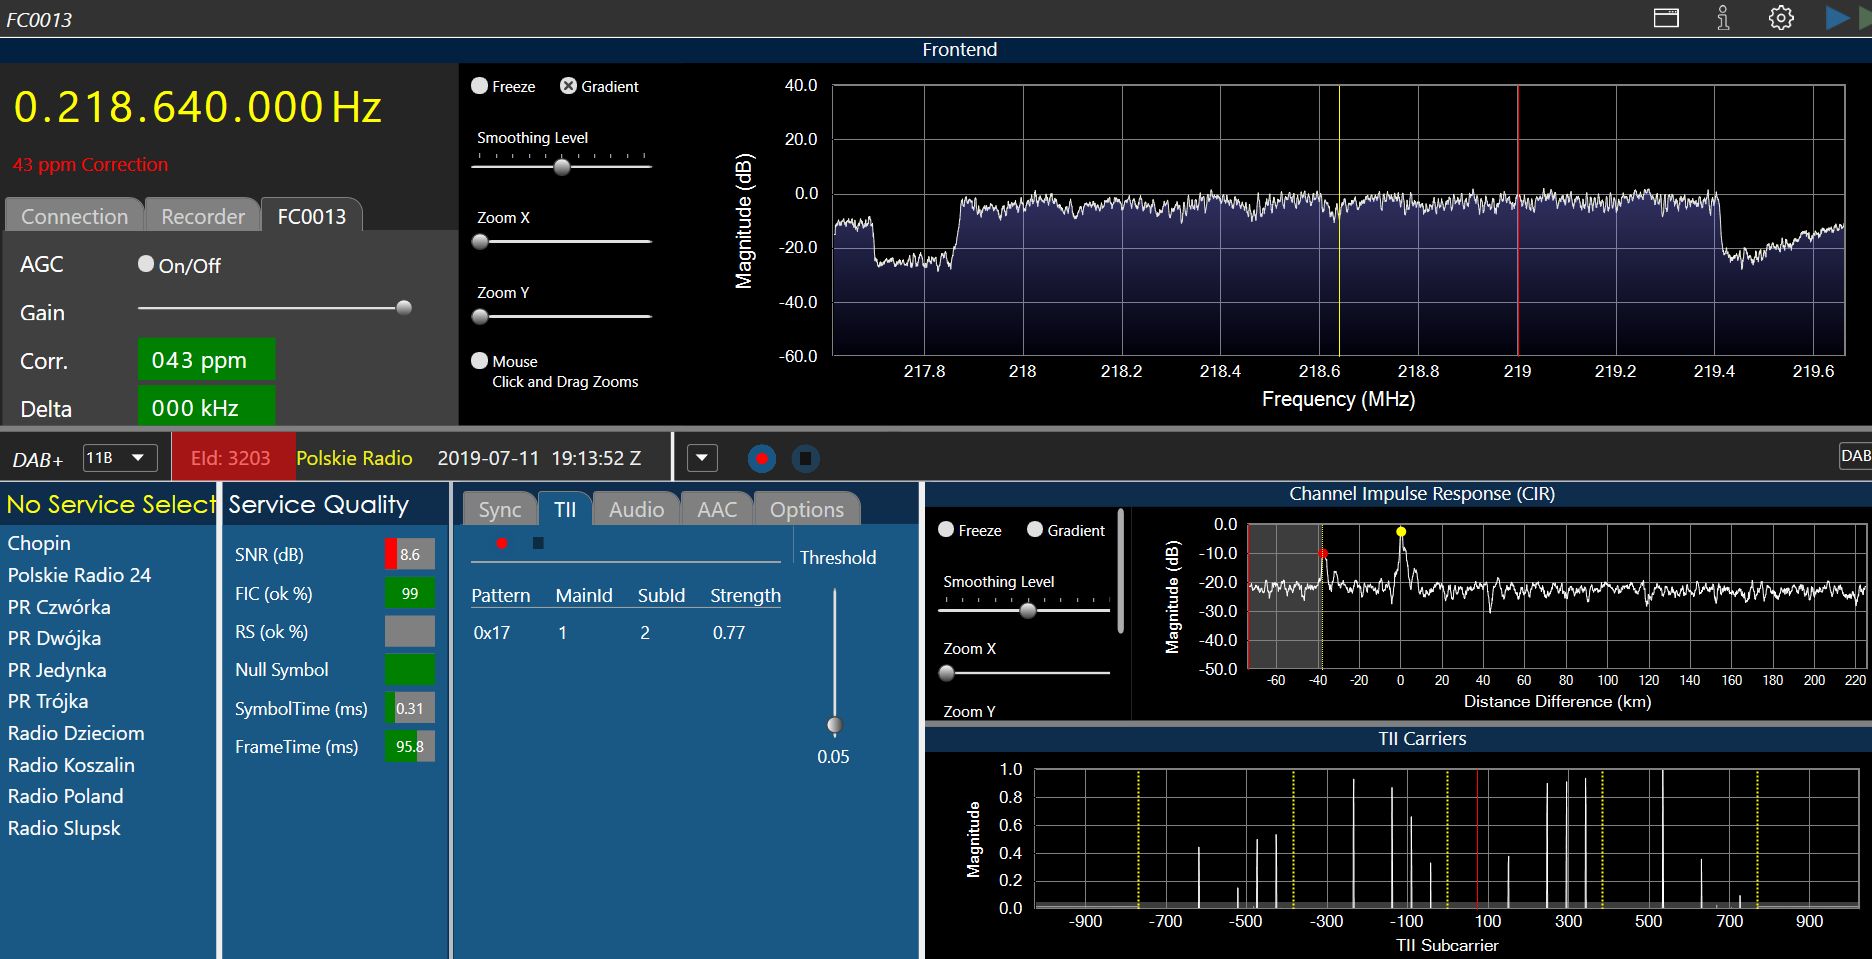The width and height of the screenshot is (1872, 959).
Task: Open settings gear icon
Action: (x=1781, y=18)
